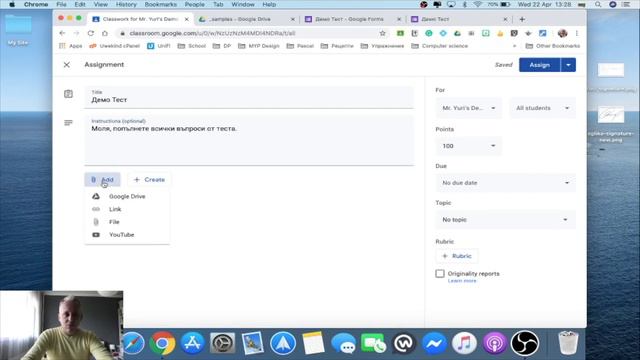The width and height of the screenshot is (640, 360).
Task: Open the UniFi bookmark
Action: 158,46
